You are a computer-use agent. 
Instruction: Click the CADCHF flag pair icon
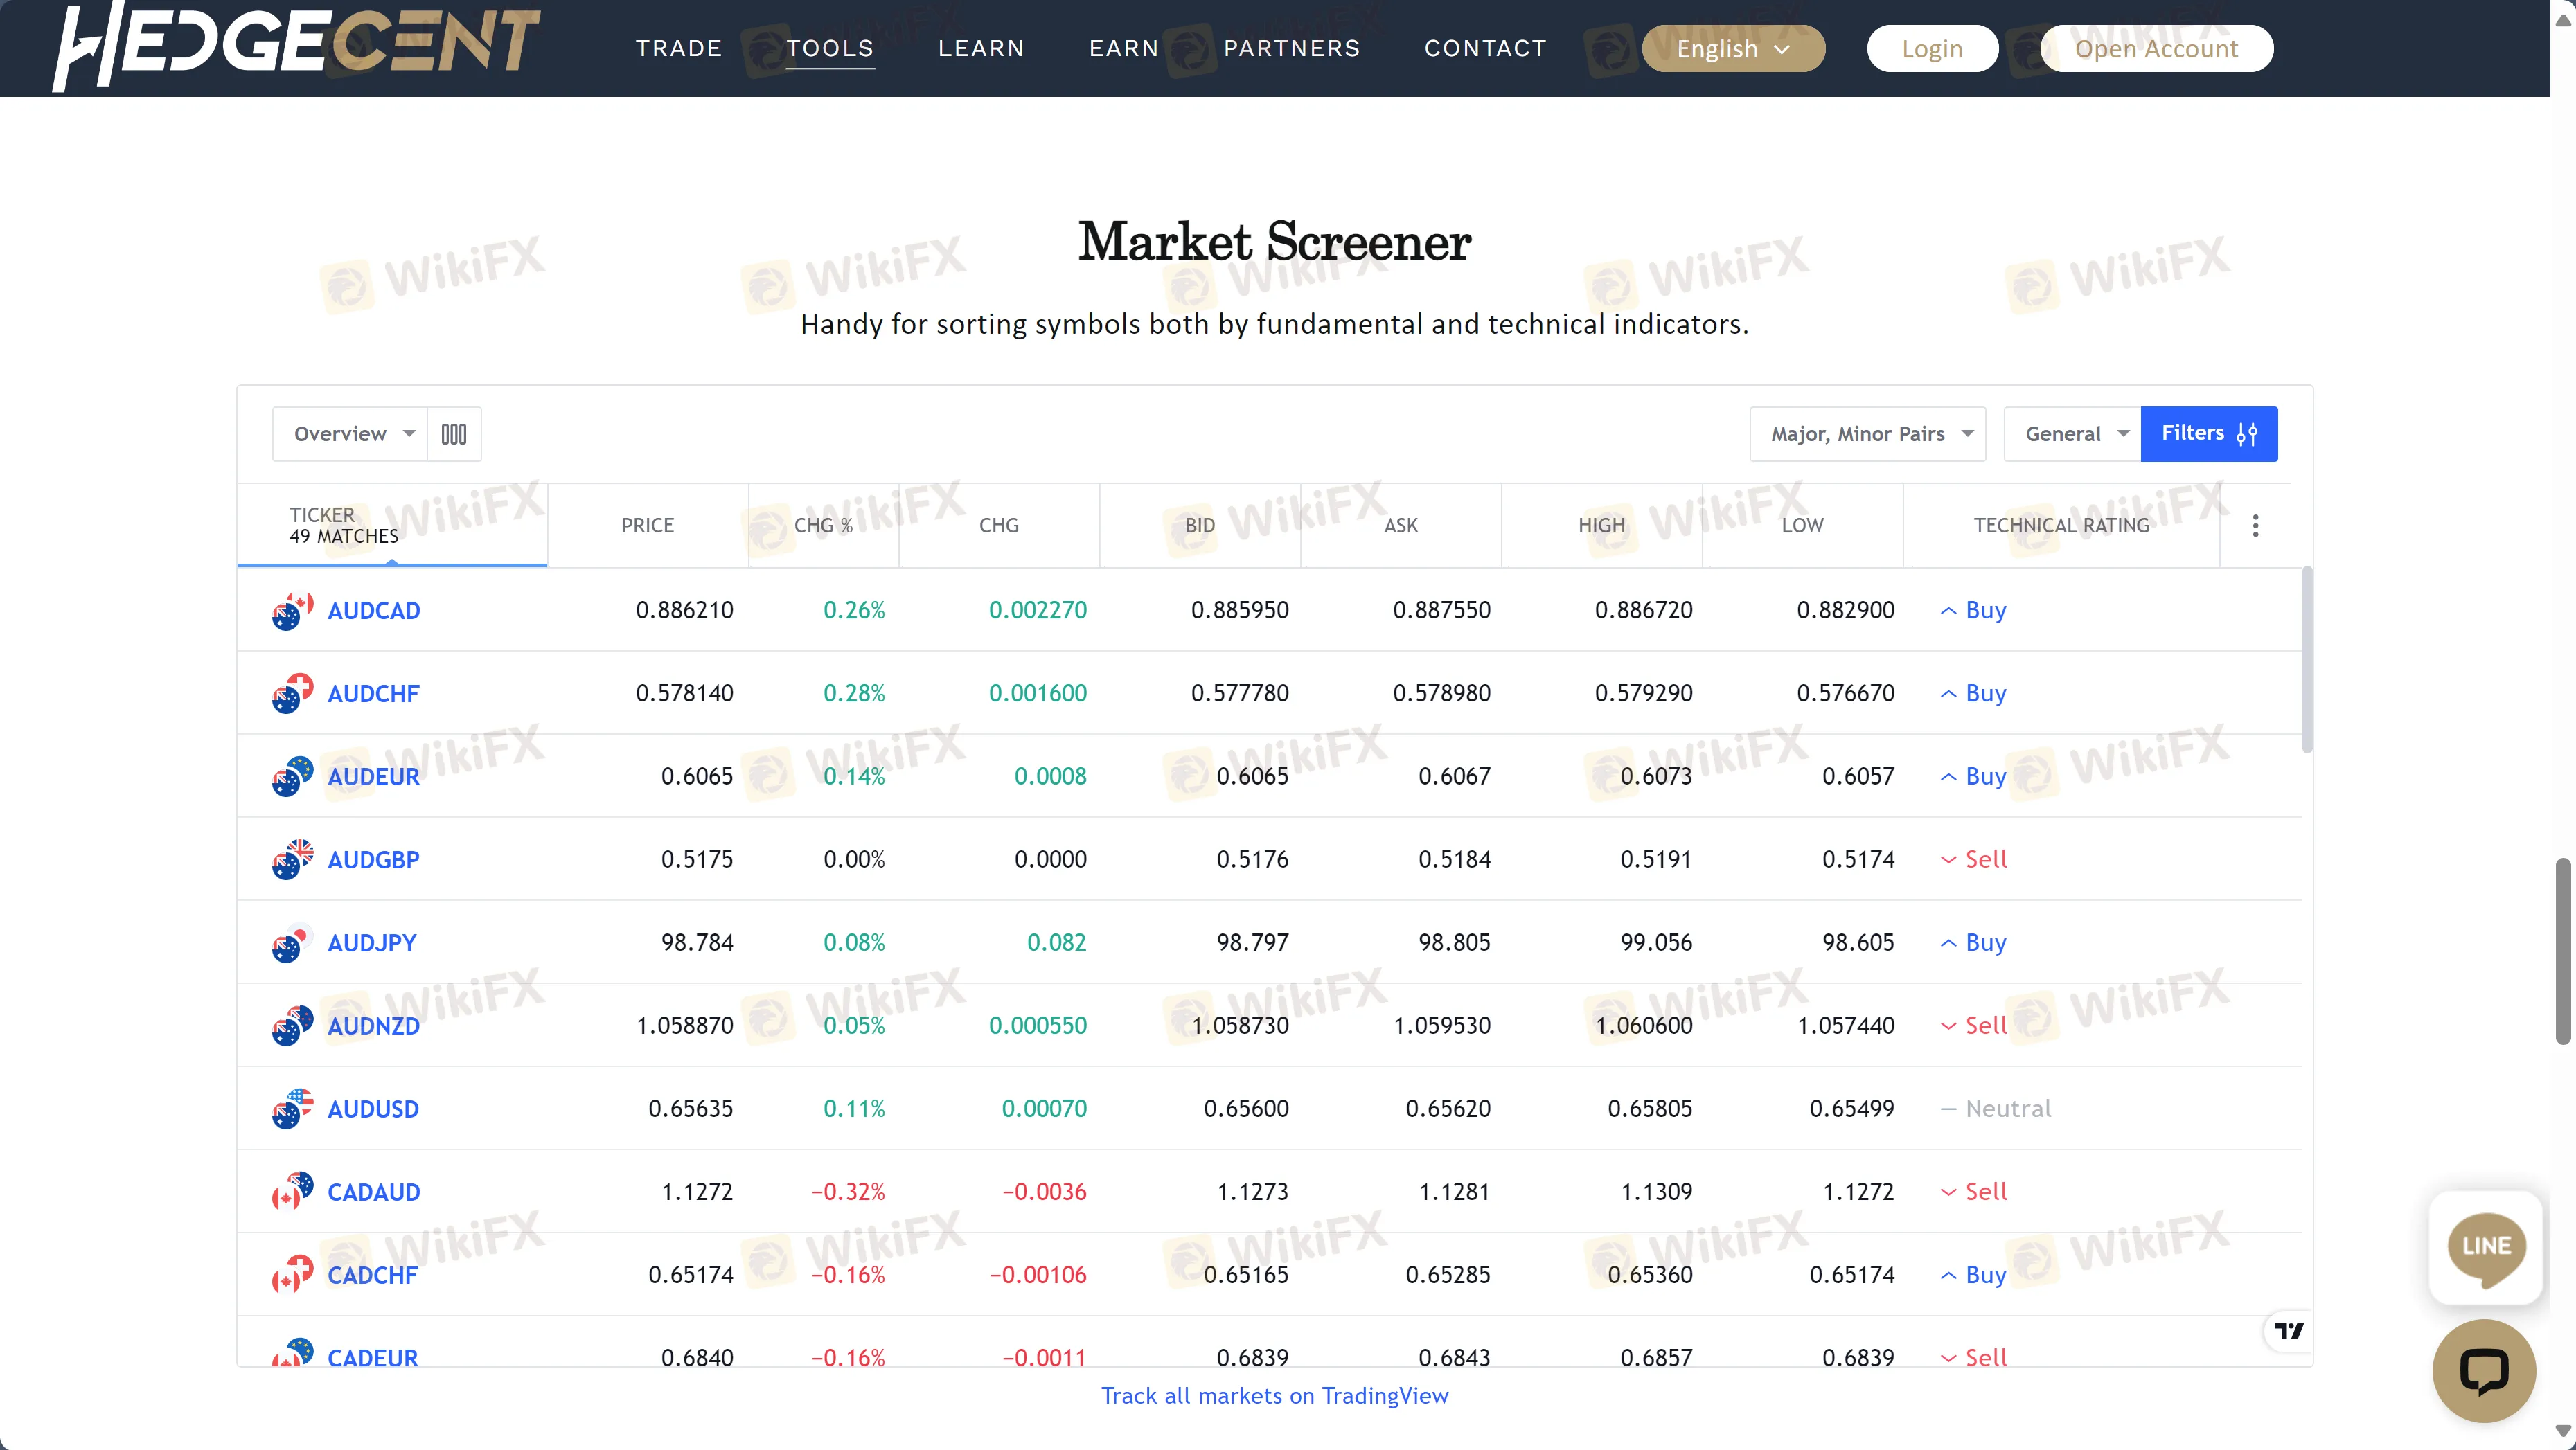(292, 1275)
